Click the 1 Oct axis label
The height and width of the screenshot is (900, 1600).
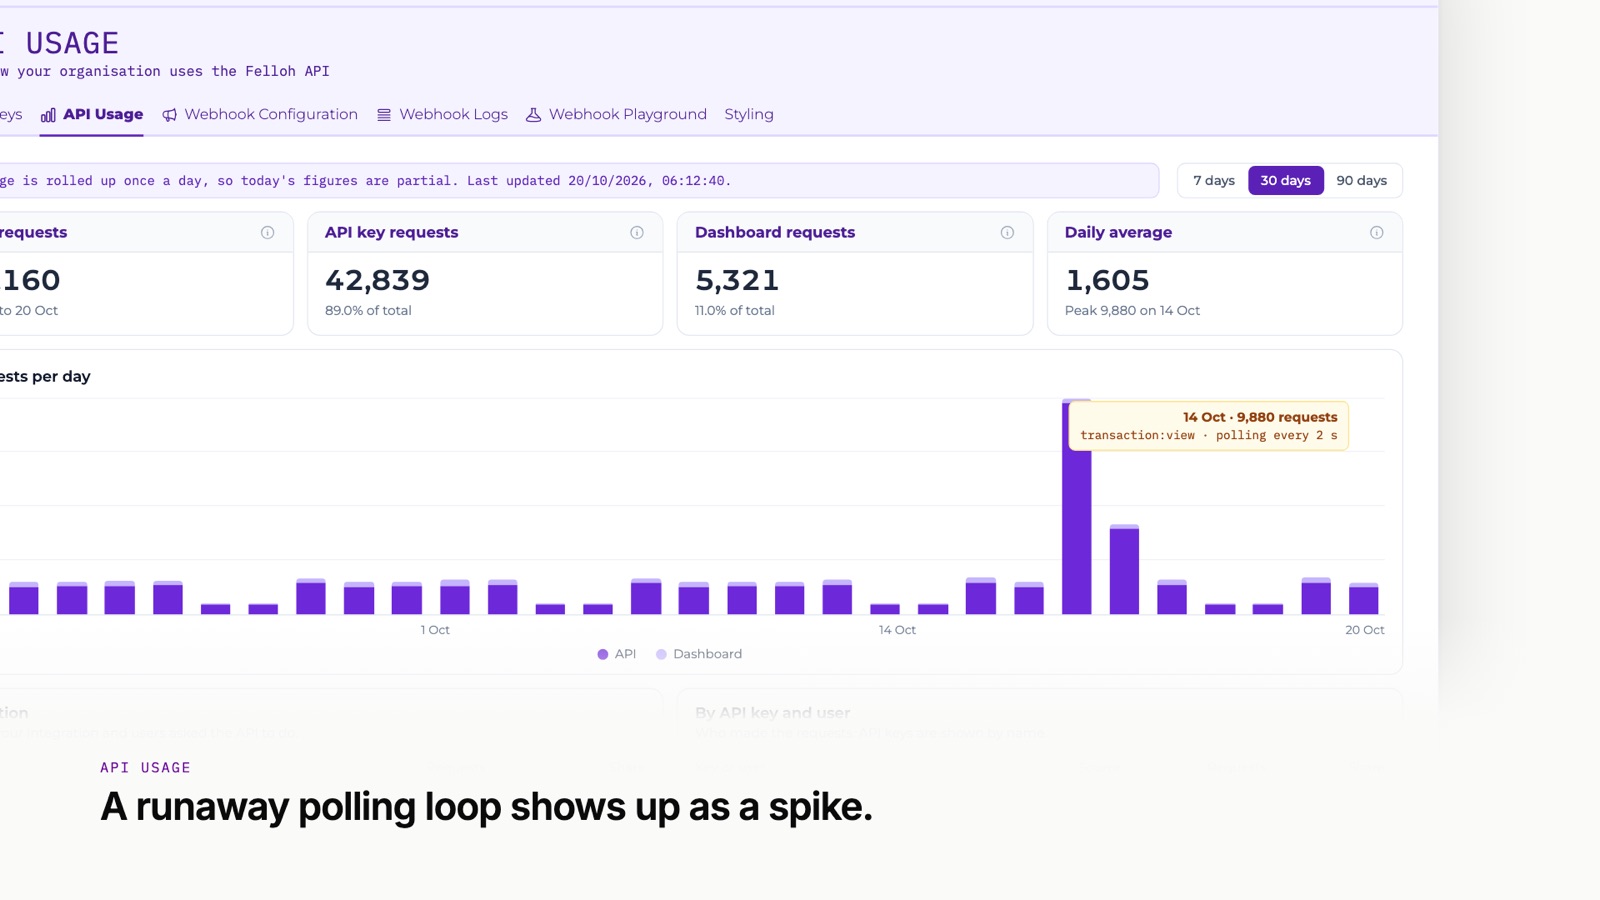click(435, 630)
